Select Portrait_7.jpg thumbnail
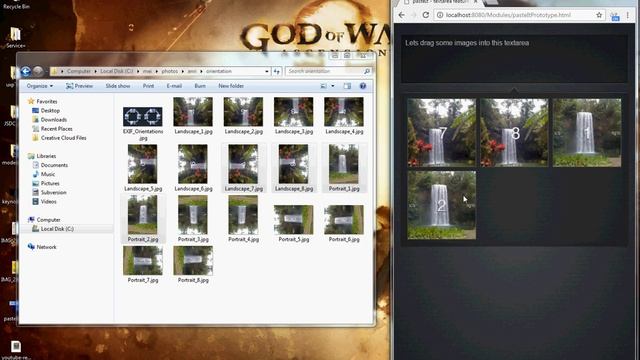The width and height of the screenshot is (640, 360). (x=142, y=260)
